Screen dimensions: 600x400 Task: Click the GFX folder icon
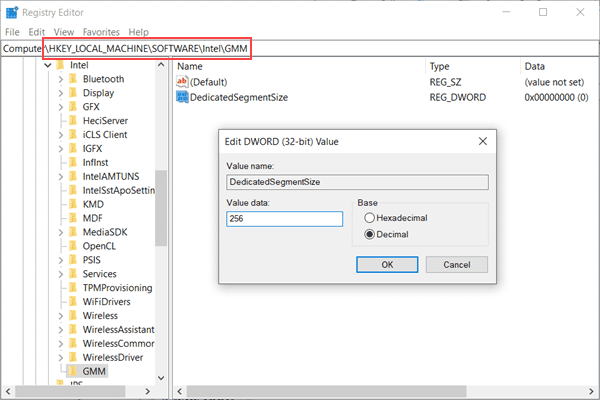pyautogui.click(x=73, y=107)
